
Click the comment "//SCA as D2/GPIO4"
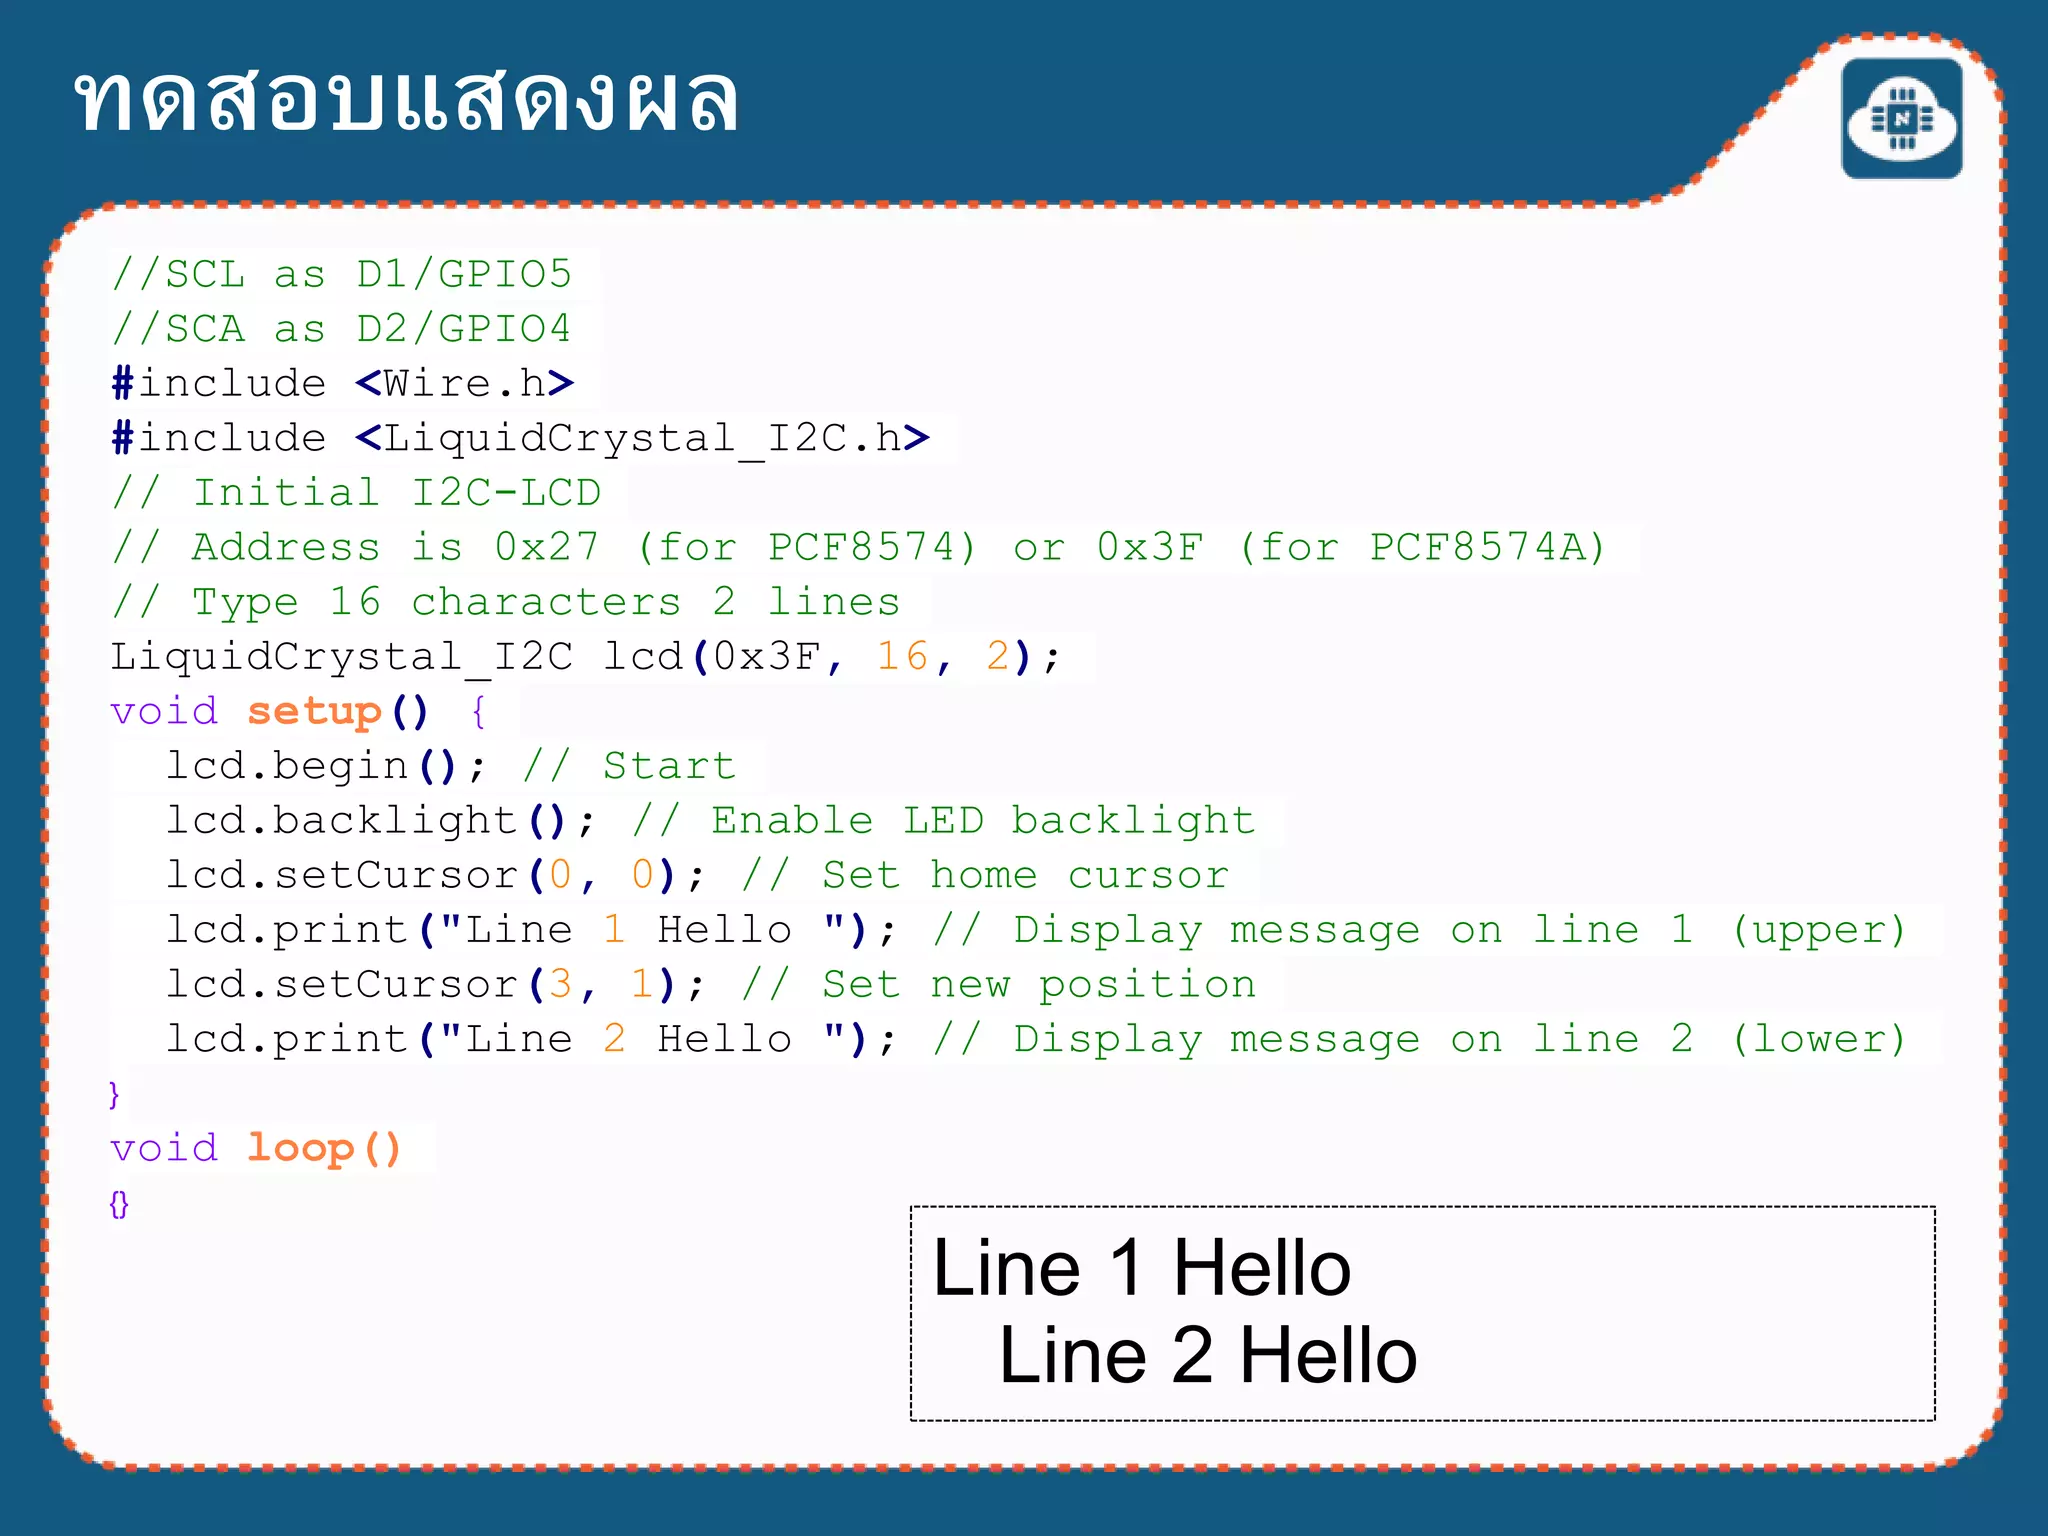[342, 328]
